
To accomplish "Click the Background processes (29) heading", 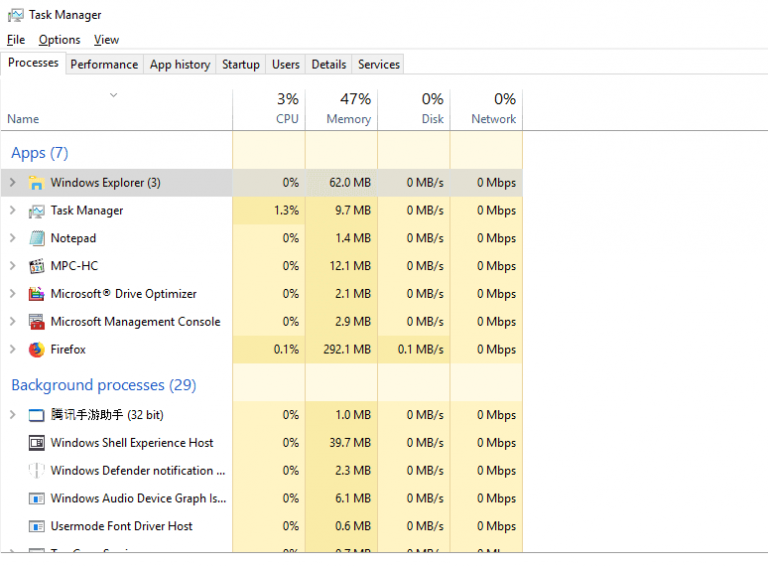I will (104, 385).
